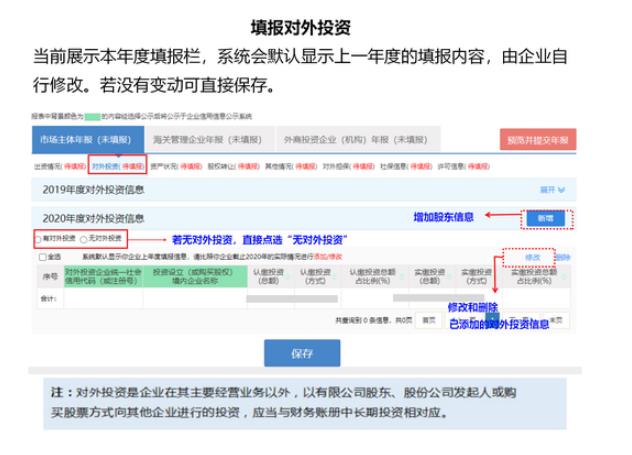Go to 首页 in table pagination
Viewport: 632px width, 455px height.
[x=429, y=320]
